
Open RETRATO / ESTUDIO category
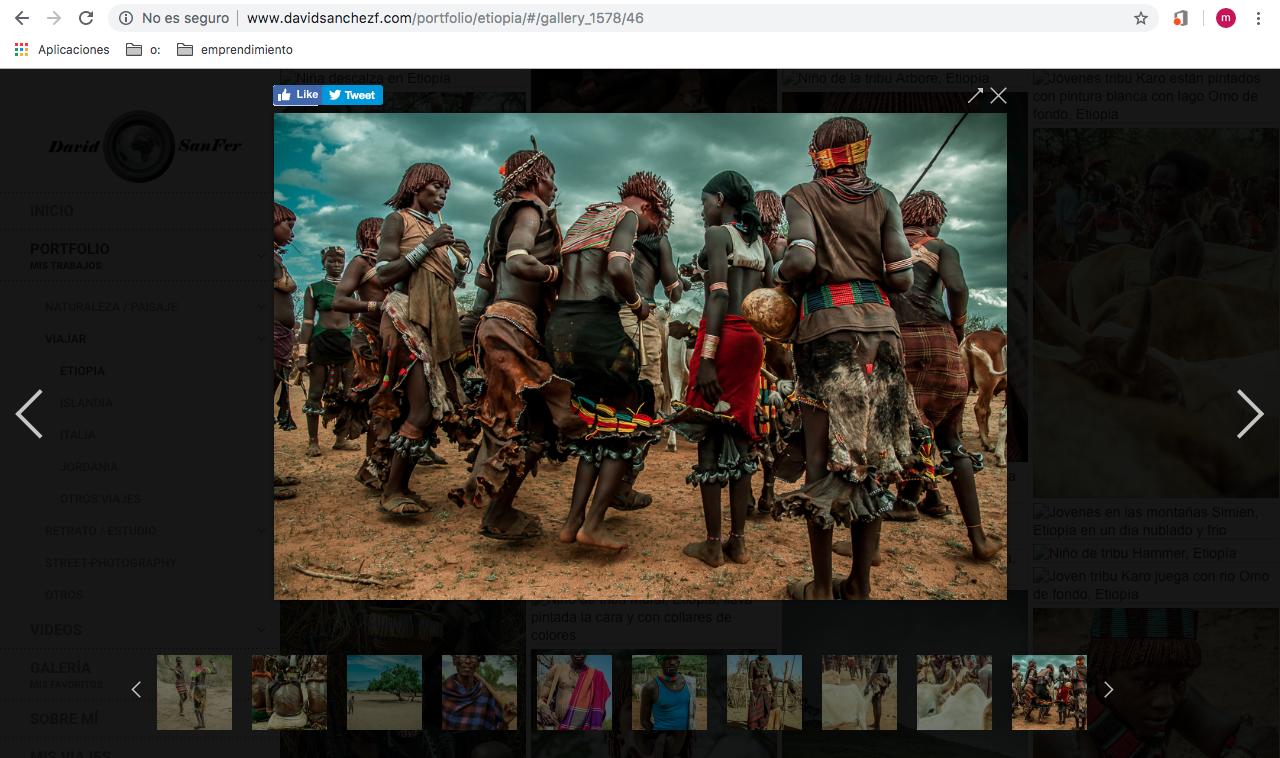point(101,531)
